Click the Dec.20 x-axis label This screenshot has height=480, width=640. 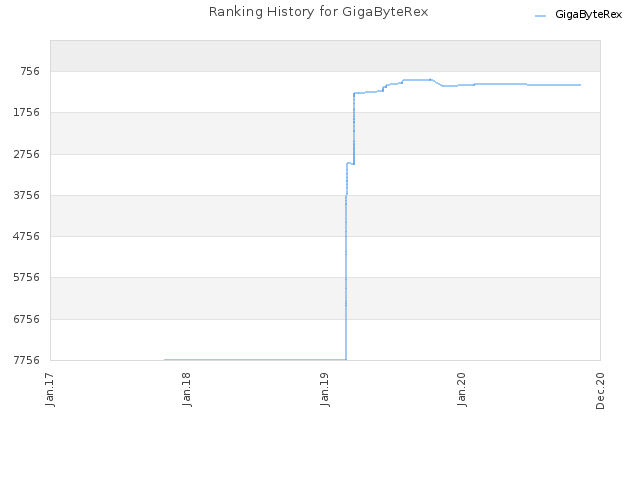600,391
